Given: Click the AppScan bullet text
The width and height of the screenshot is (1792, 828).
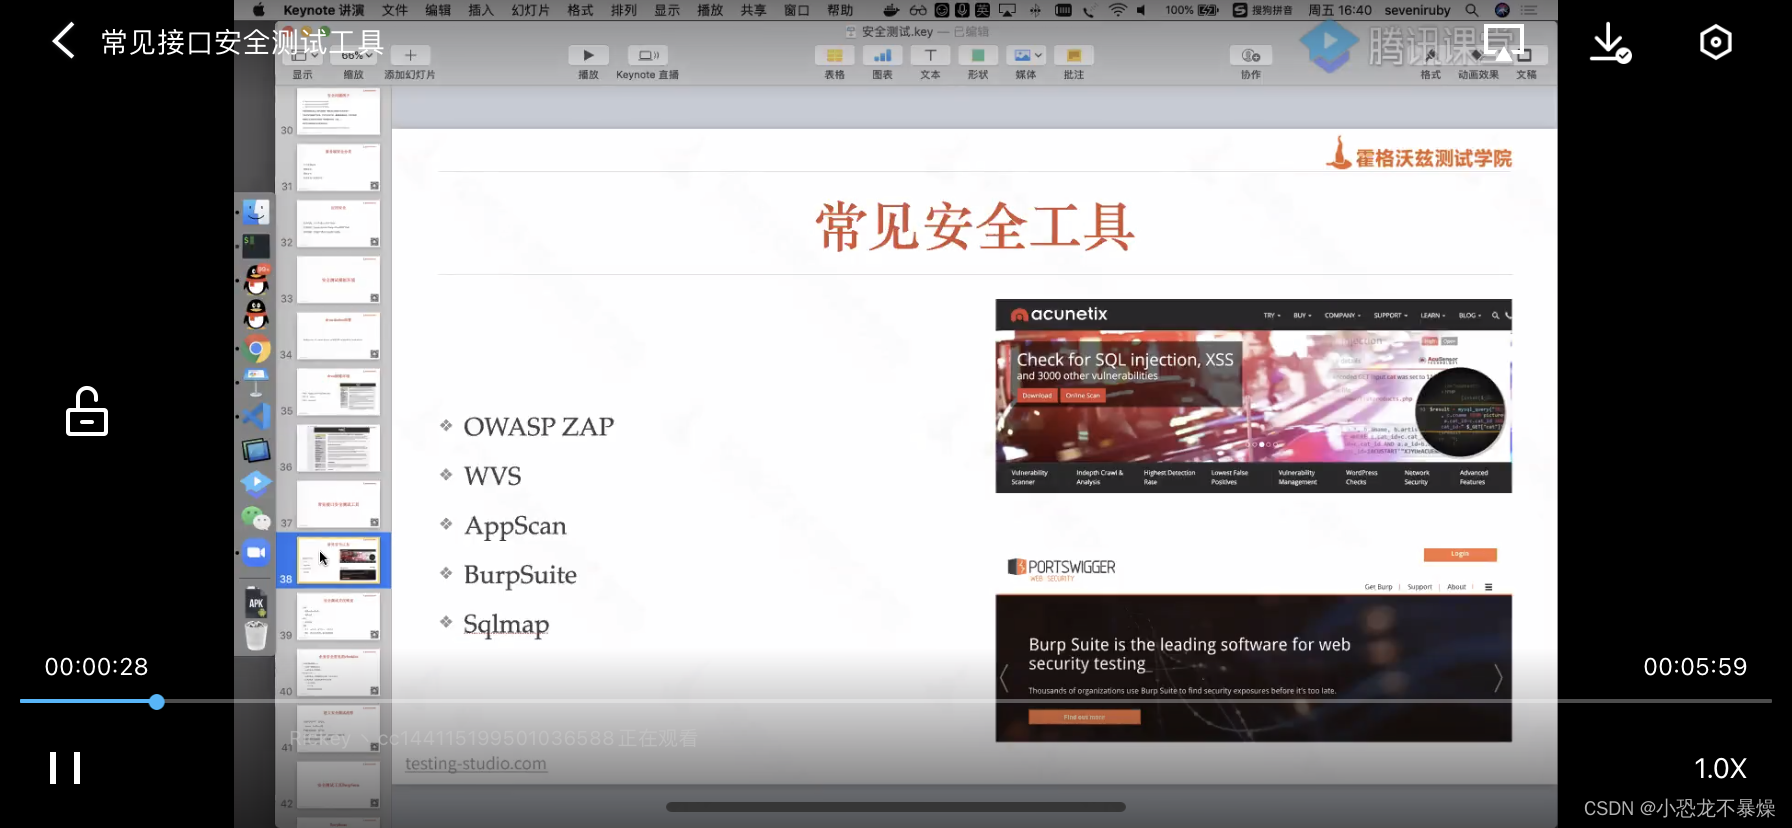Looking at the screenshot, I should (516, 526).
